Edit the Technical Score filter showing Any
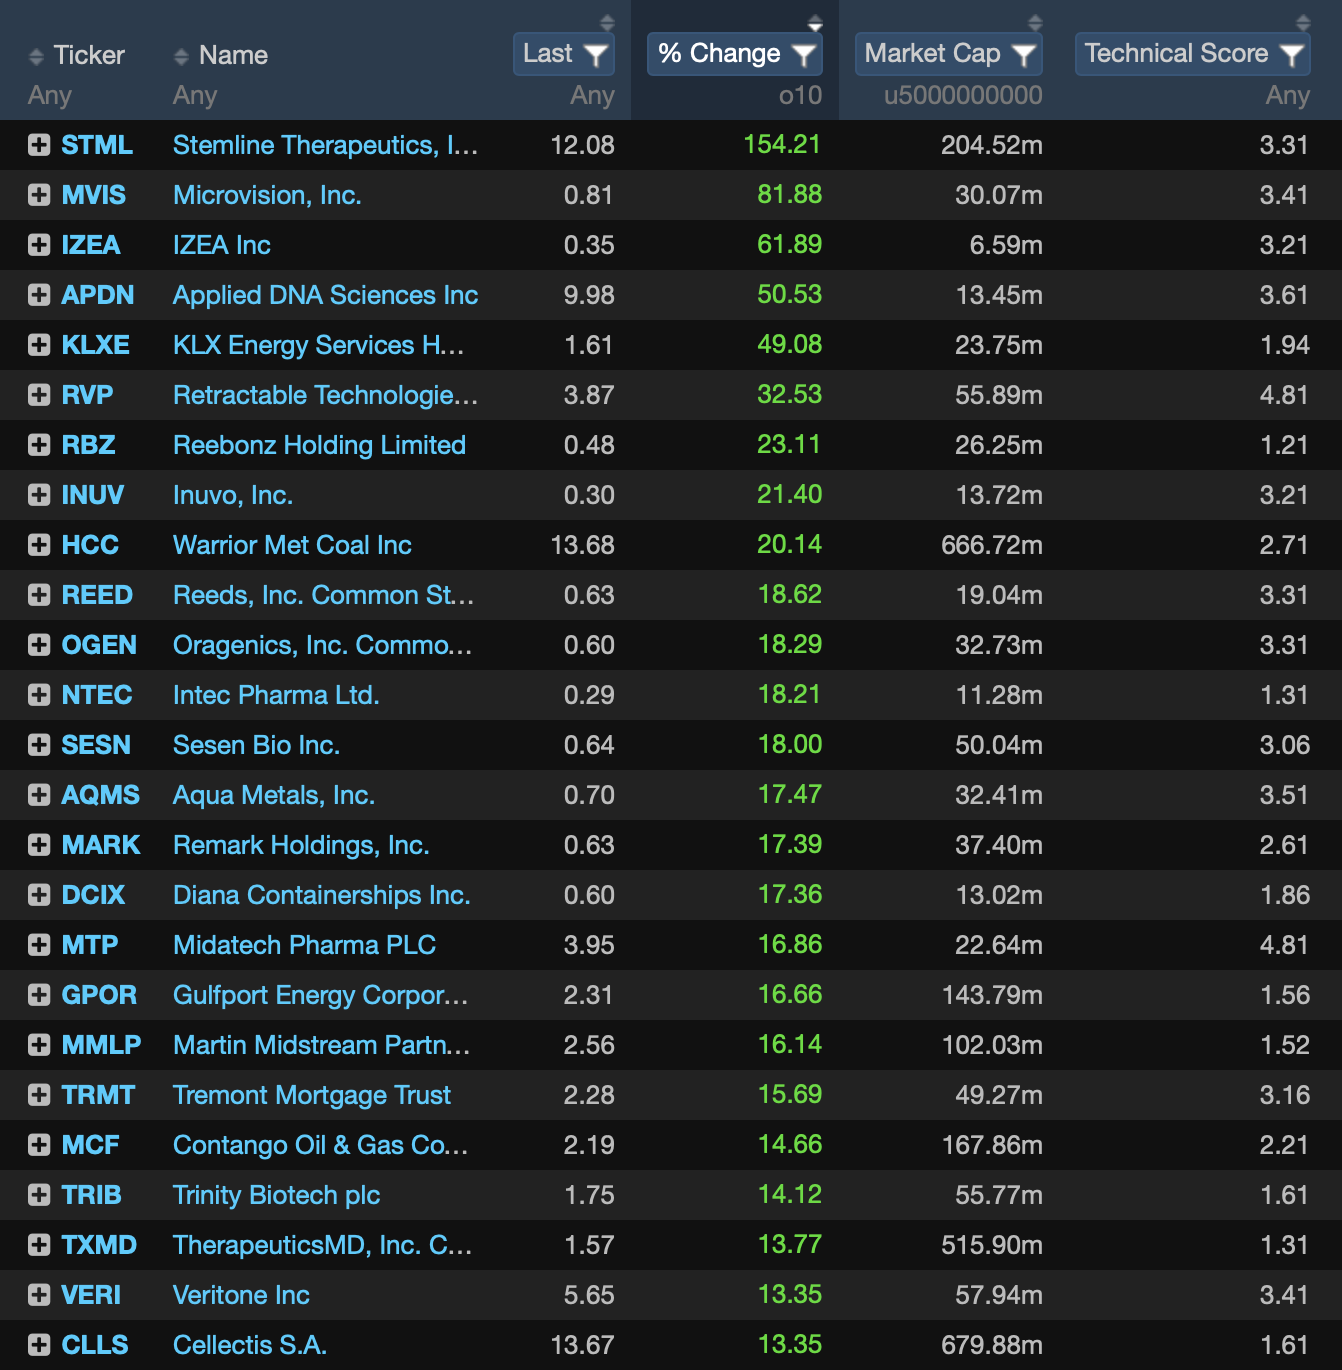The image size is (1342, 1370). click(1287, 96)
